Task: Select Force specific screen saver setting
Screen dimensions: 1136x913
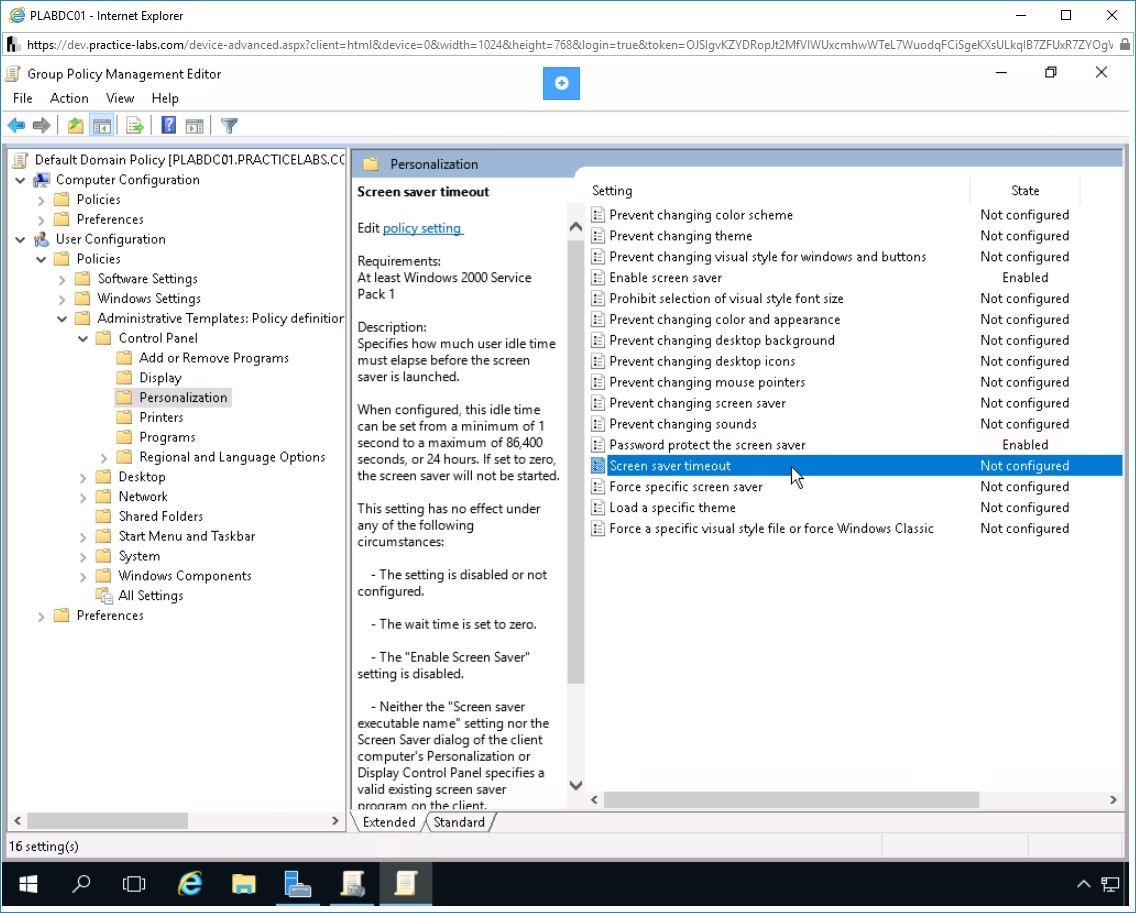Action: point(685,487)
